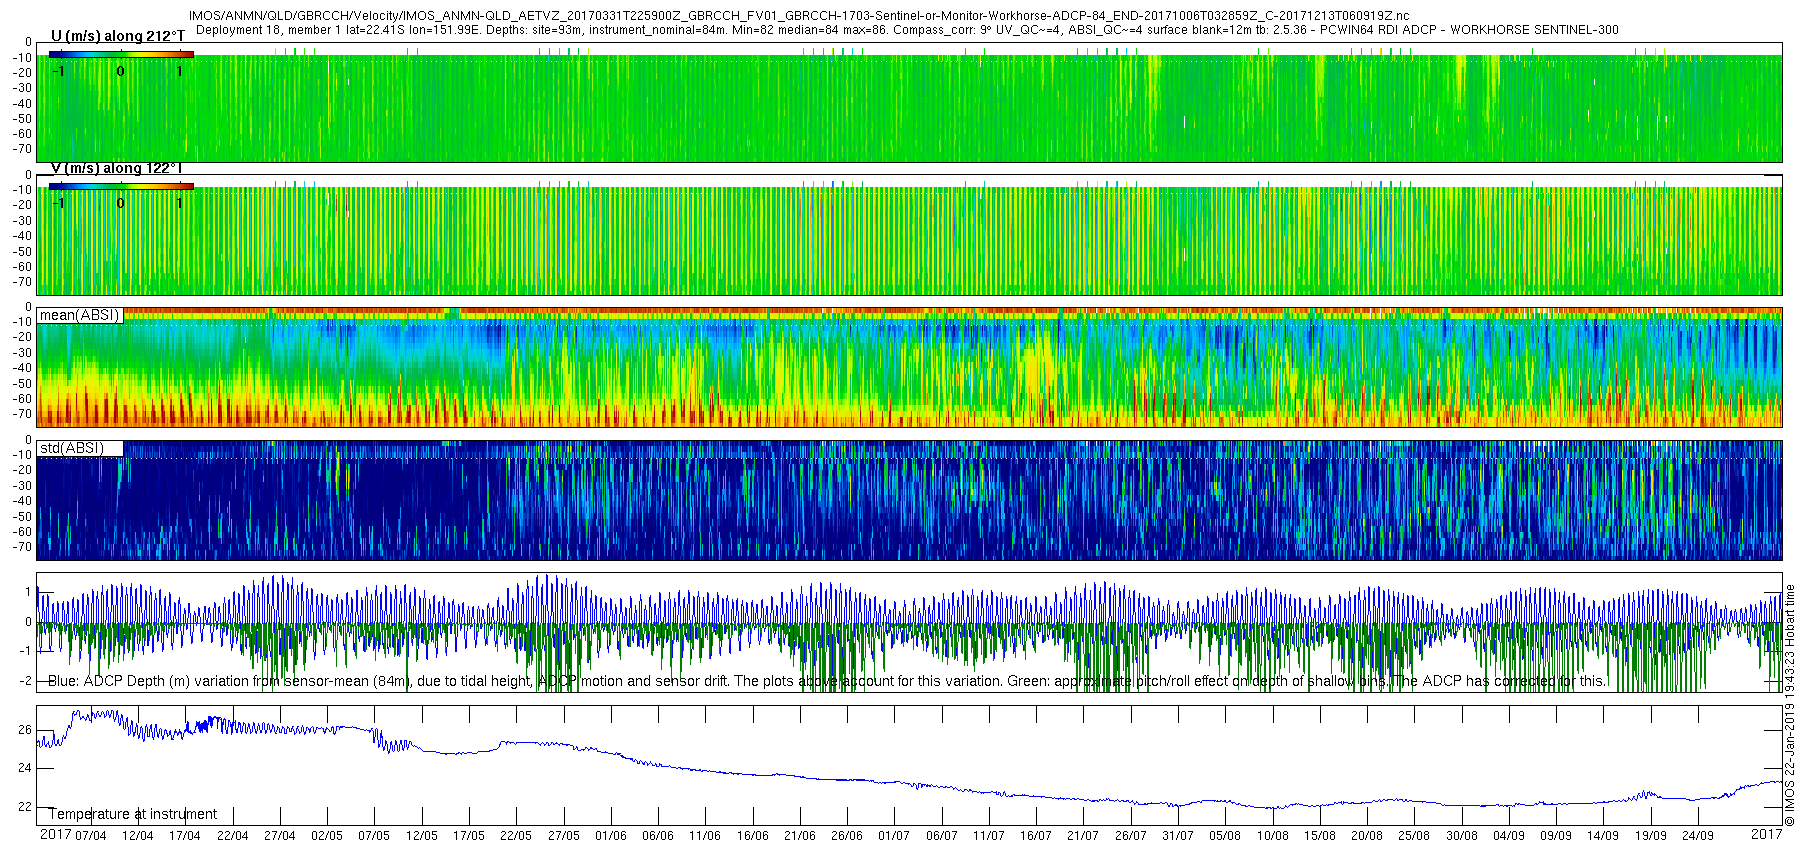Choose the 31/07 date tick label

click(x=1178, y=836)
